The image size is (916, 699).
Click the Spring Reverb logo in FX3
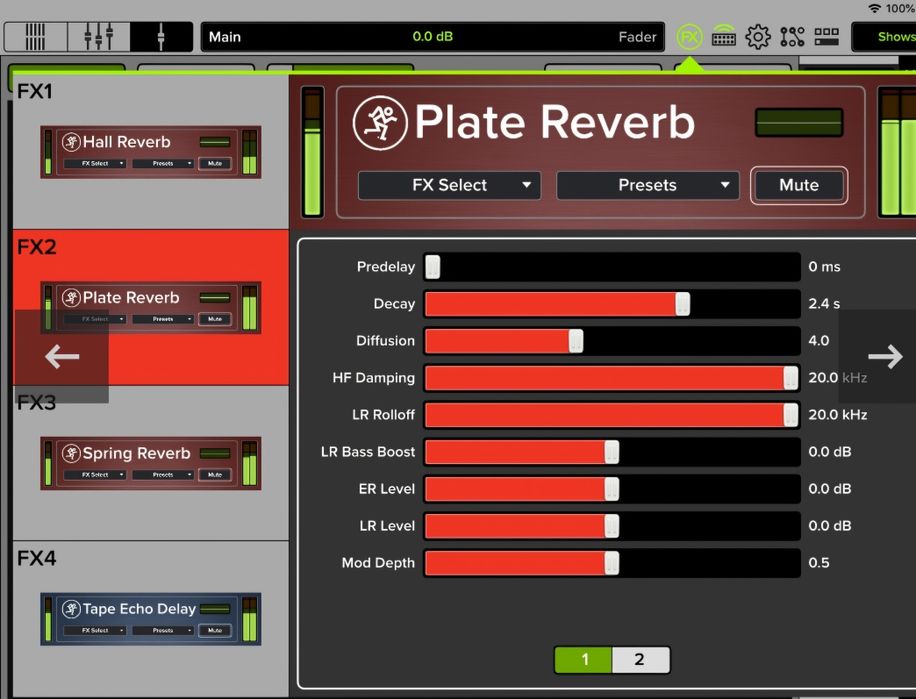pos(71,453)
